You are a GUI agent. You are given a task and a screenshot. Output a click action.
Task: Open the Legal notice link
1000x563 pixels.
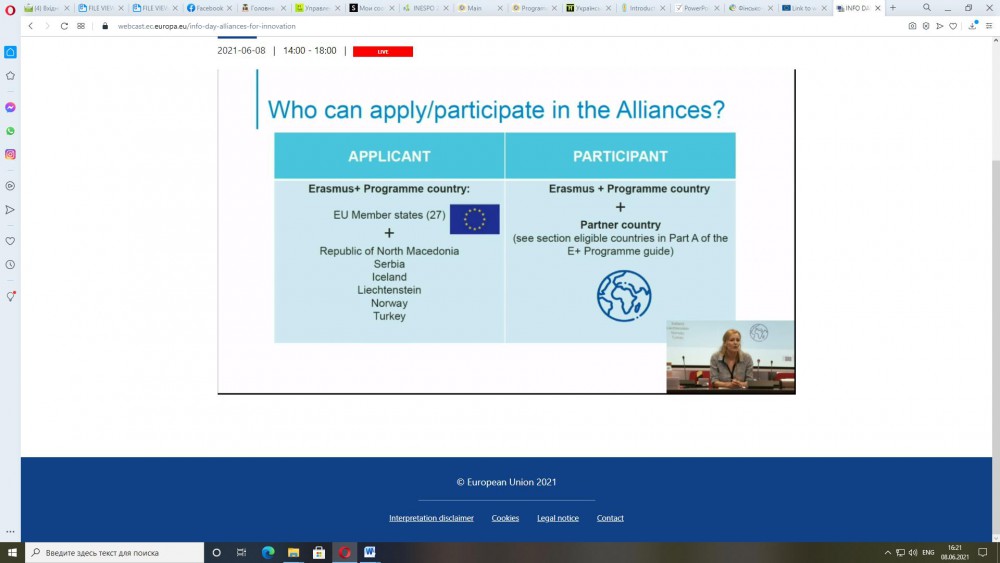[x=557, y=518]
